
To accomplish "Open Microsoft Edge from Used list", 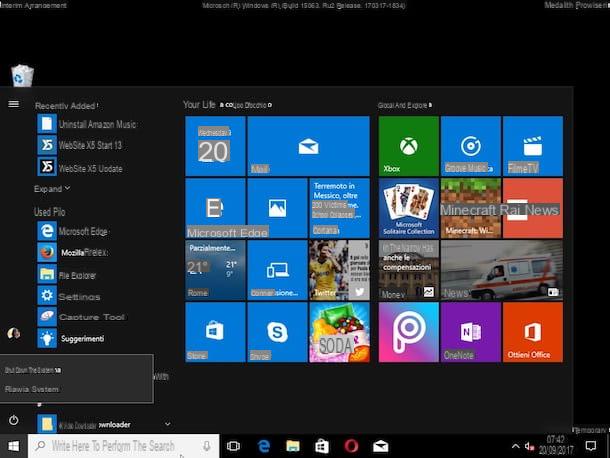I will pyautogui.click(x=73, y=231).
